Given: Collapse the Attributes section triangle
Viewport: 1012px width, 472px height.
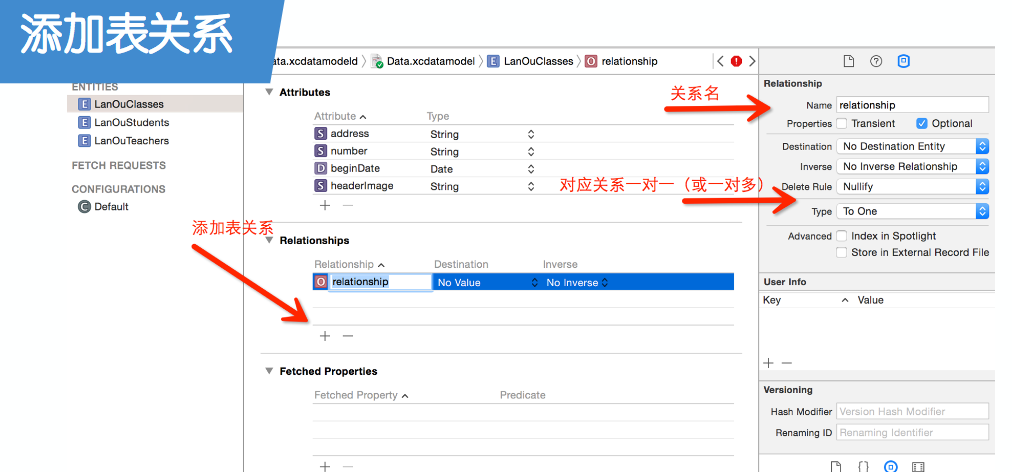Looking at the screenshot, I should (268, 92).
